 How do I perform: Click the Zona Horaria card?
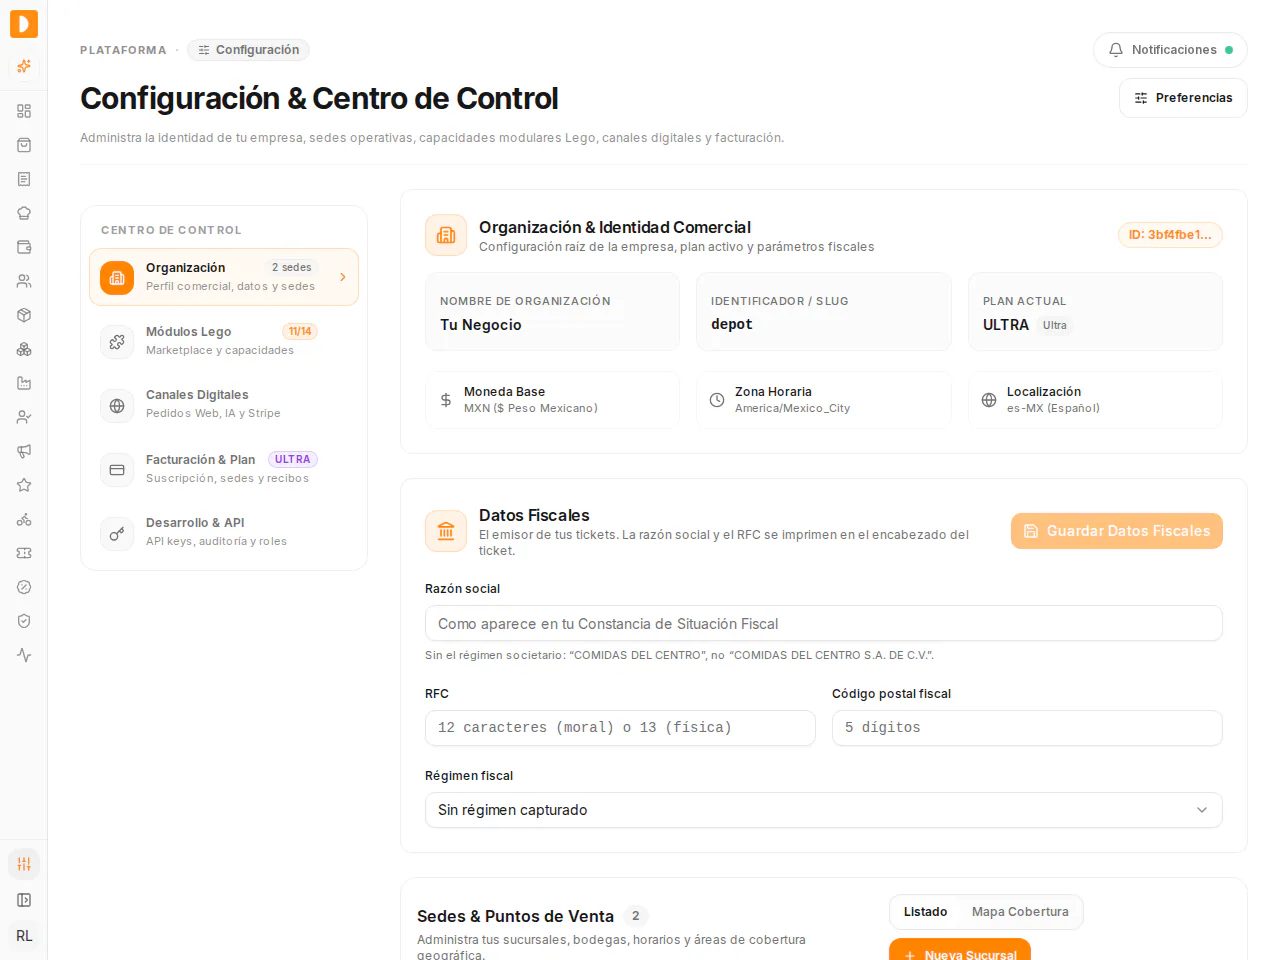(x=824, y=400)
